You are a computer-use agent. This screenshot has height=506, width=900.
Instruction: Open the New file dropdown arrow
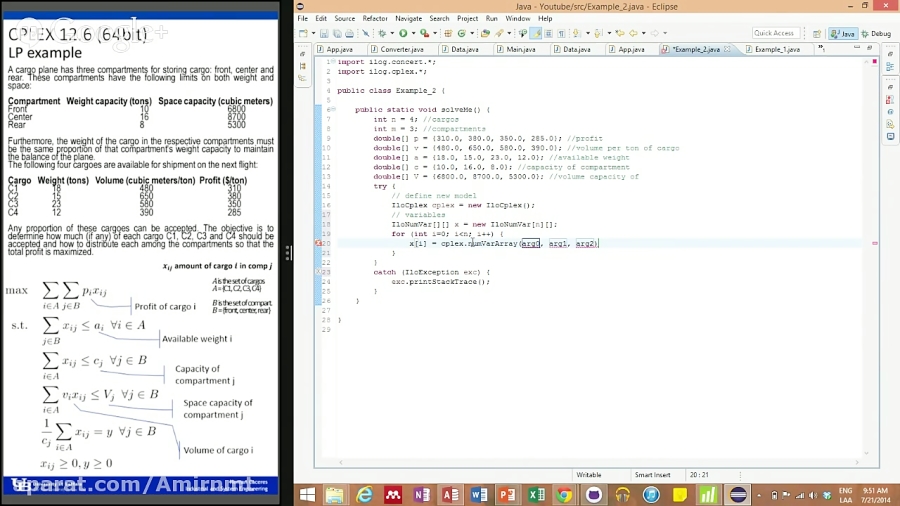(x=313, y=34)
